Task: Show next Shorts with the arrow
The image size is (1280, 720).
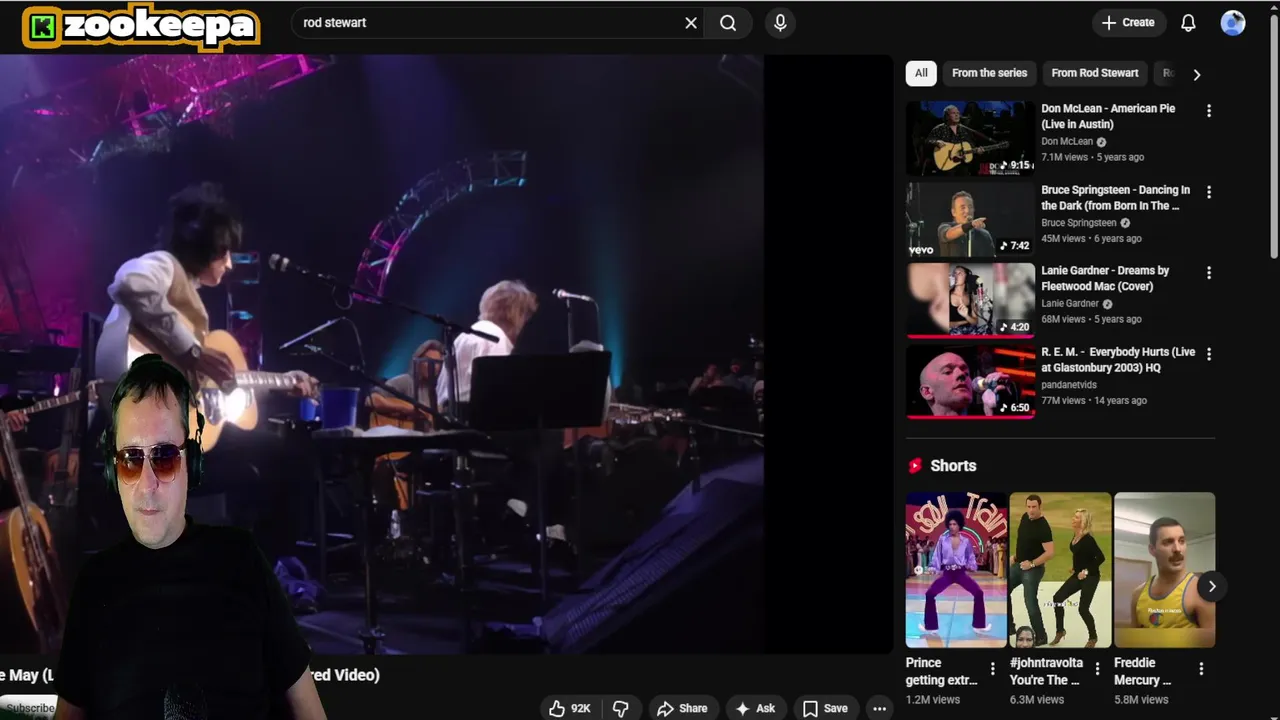Action: click(1211, 586)
